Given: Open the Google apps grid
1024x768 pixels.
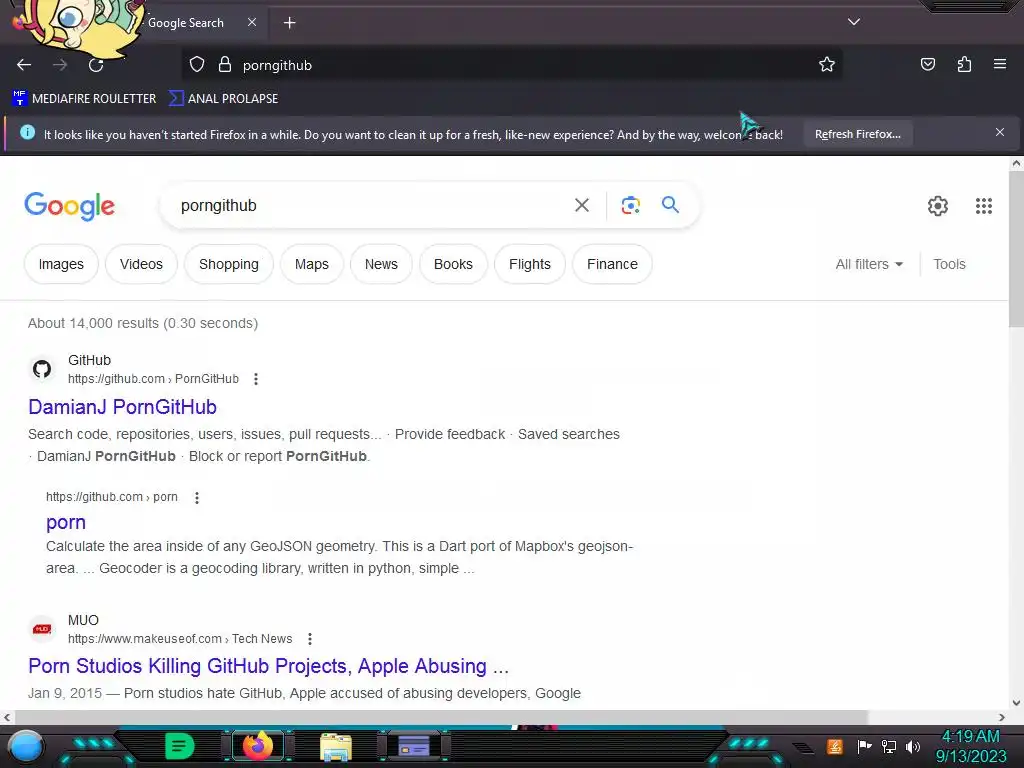Looking at the screenshot, I should tap(984, 206).
